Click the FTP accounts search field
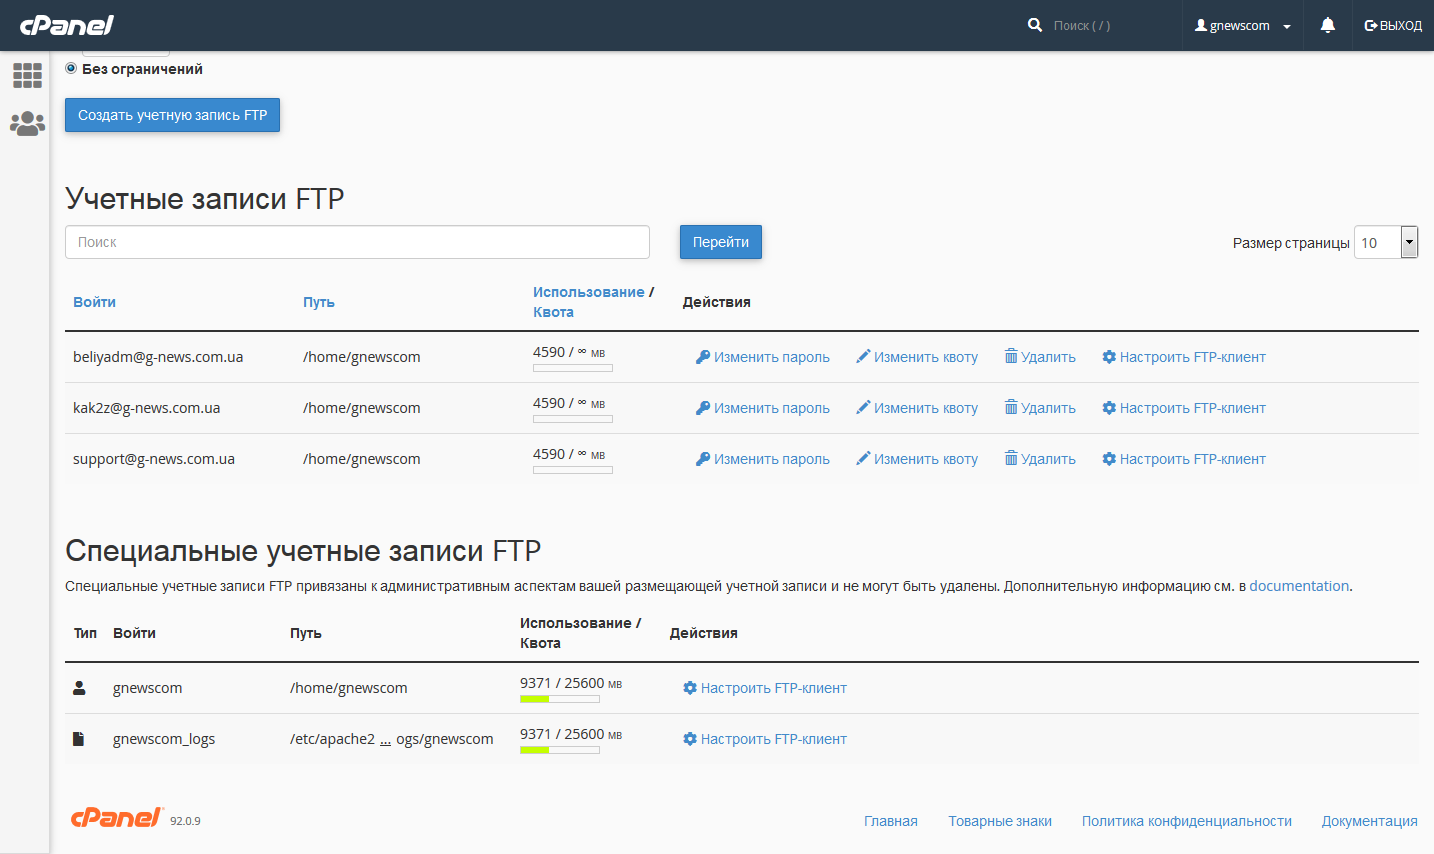This screenshot has height=854, width=1434. (357, 242)
